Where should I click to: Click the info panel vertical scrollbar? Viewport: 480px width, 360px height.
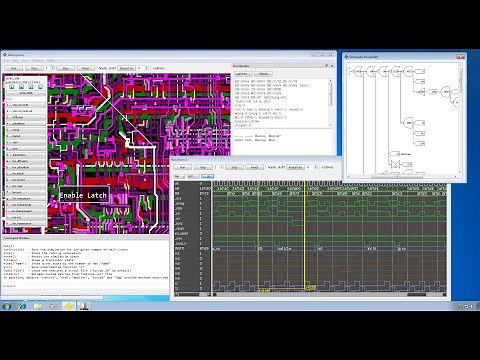pyautogui.click(x=331, y=103)
